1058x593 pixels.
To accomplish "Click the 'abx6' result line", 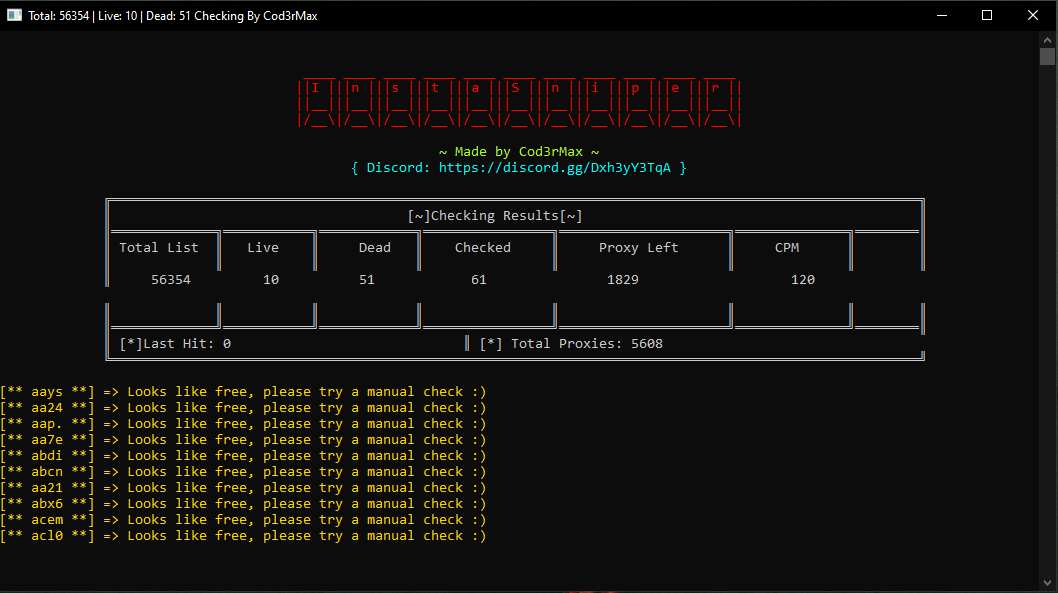I will (x=243, y=504).
